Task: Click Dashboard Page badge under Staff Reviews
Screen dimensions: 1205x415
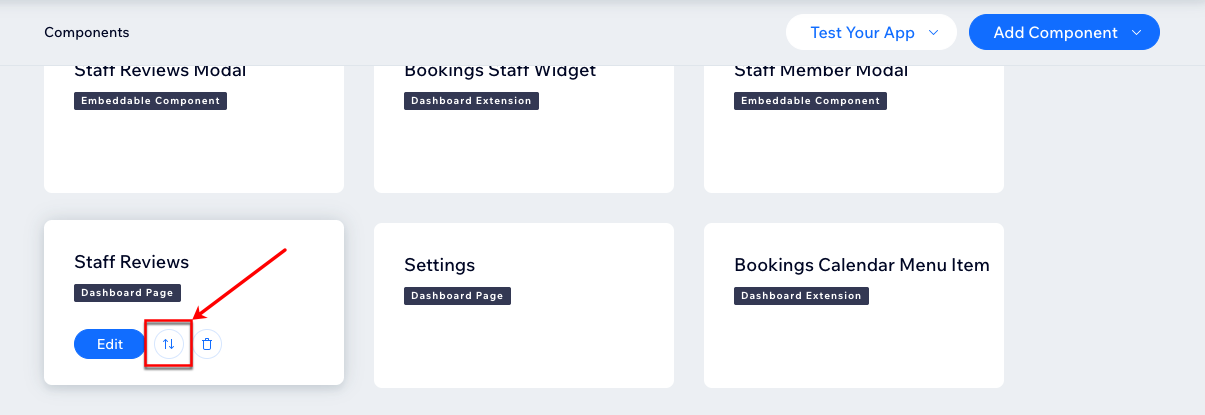Action: tap(127, 293)
